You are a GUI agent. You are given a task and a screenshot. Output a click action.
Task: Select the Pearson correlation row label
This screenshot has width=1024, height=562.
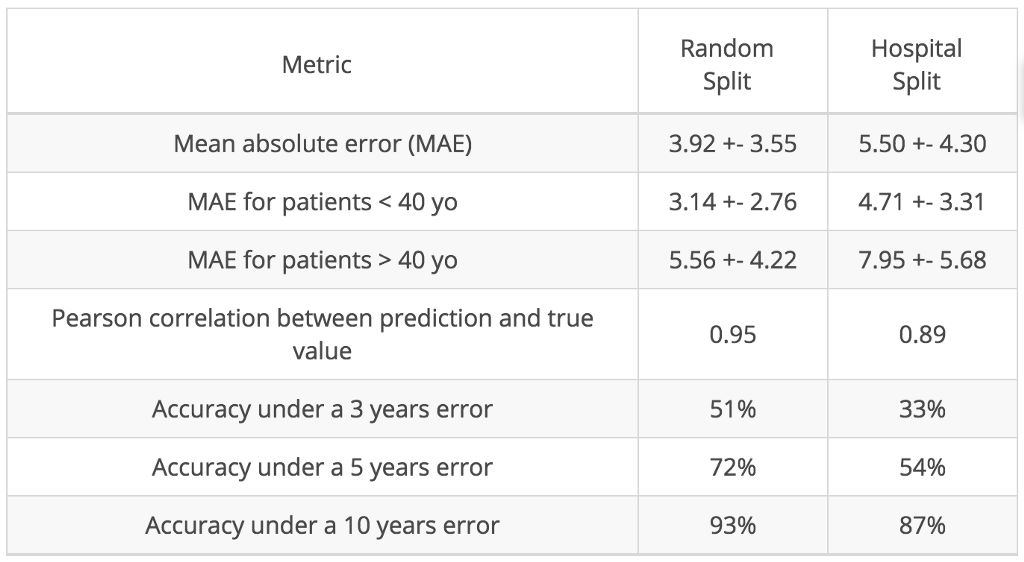click(x=322, y=334)
